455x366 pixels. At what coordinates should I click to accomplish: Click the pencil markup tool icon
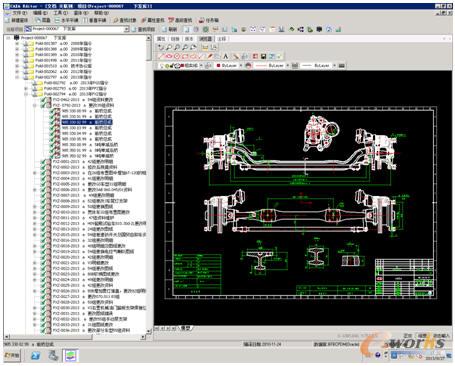click(210, 56)
